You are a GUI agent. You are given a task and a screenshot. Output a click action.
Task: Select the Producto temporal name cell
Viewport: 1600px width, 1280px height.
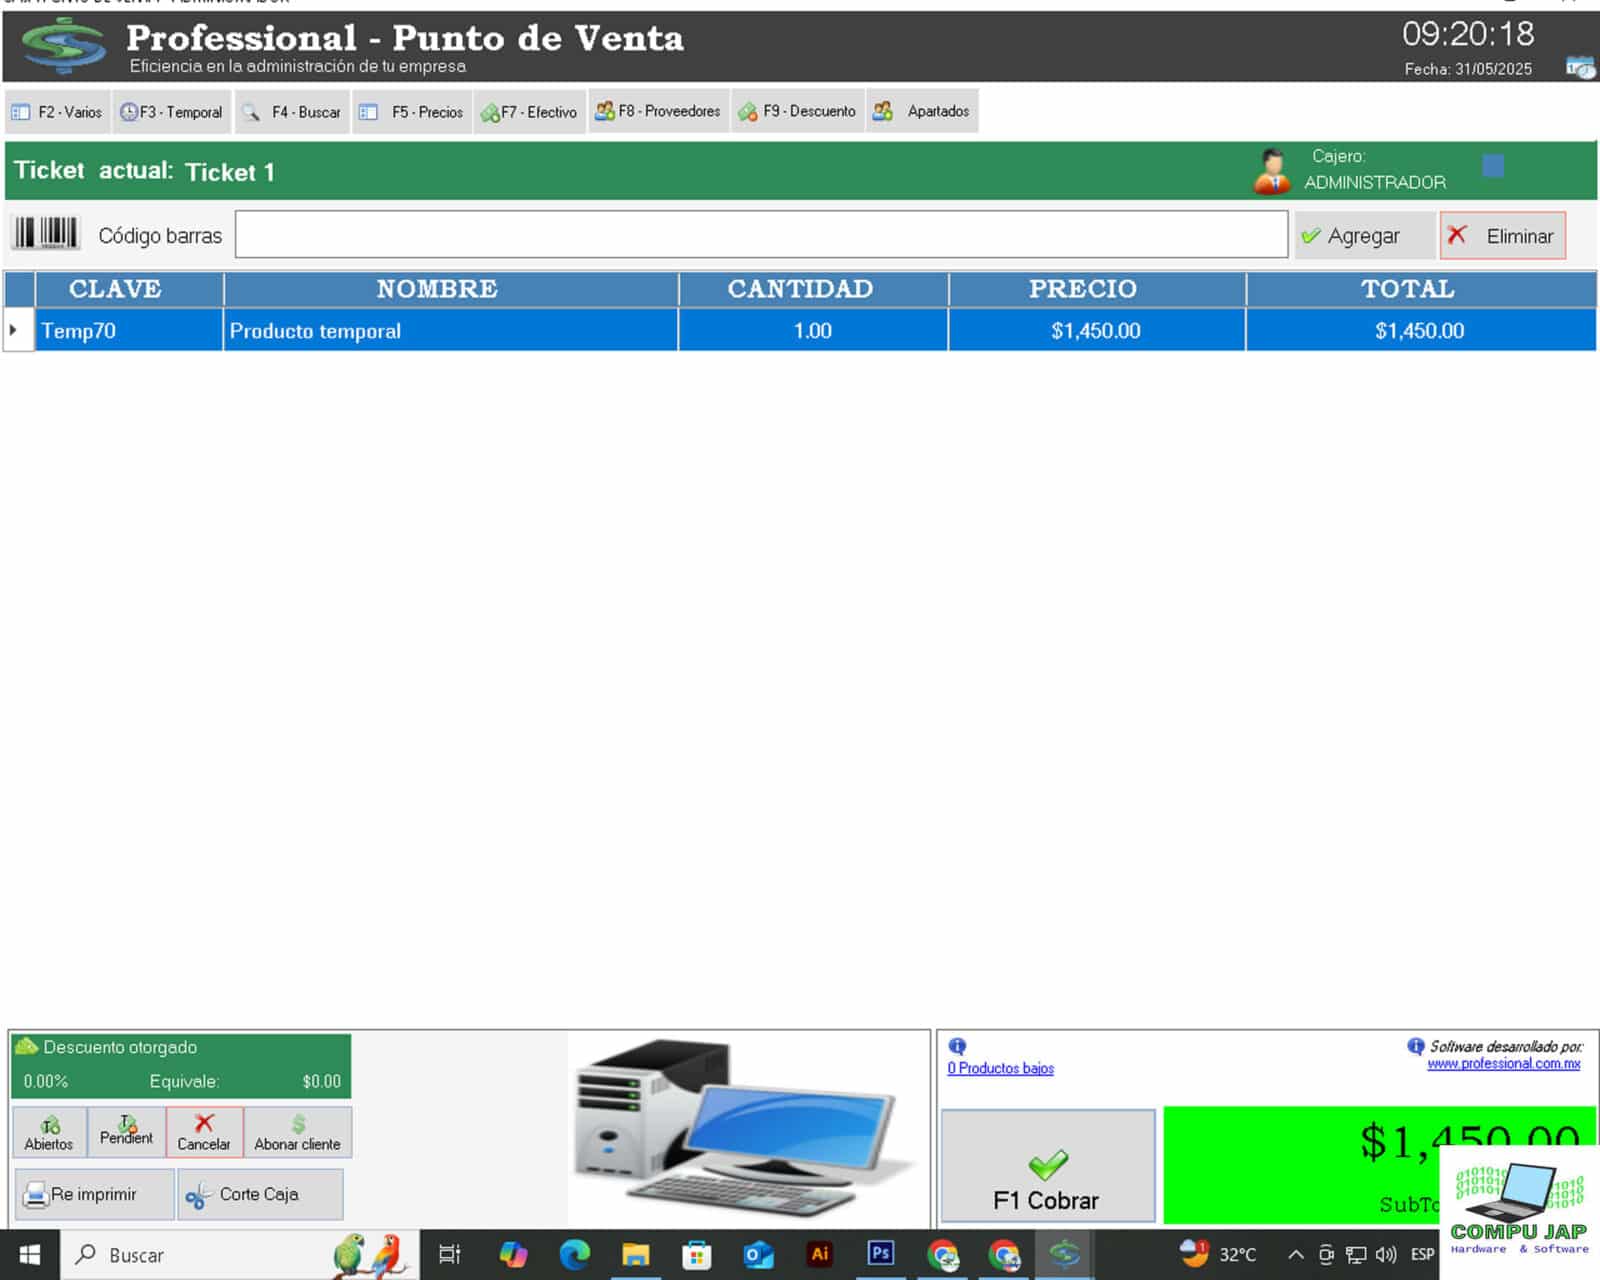(451, 331)
